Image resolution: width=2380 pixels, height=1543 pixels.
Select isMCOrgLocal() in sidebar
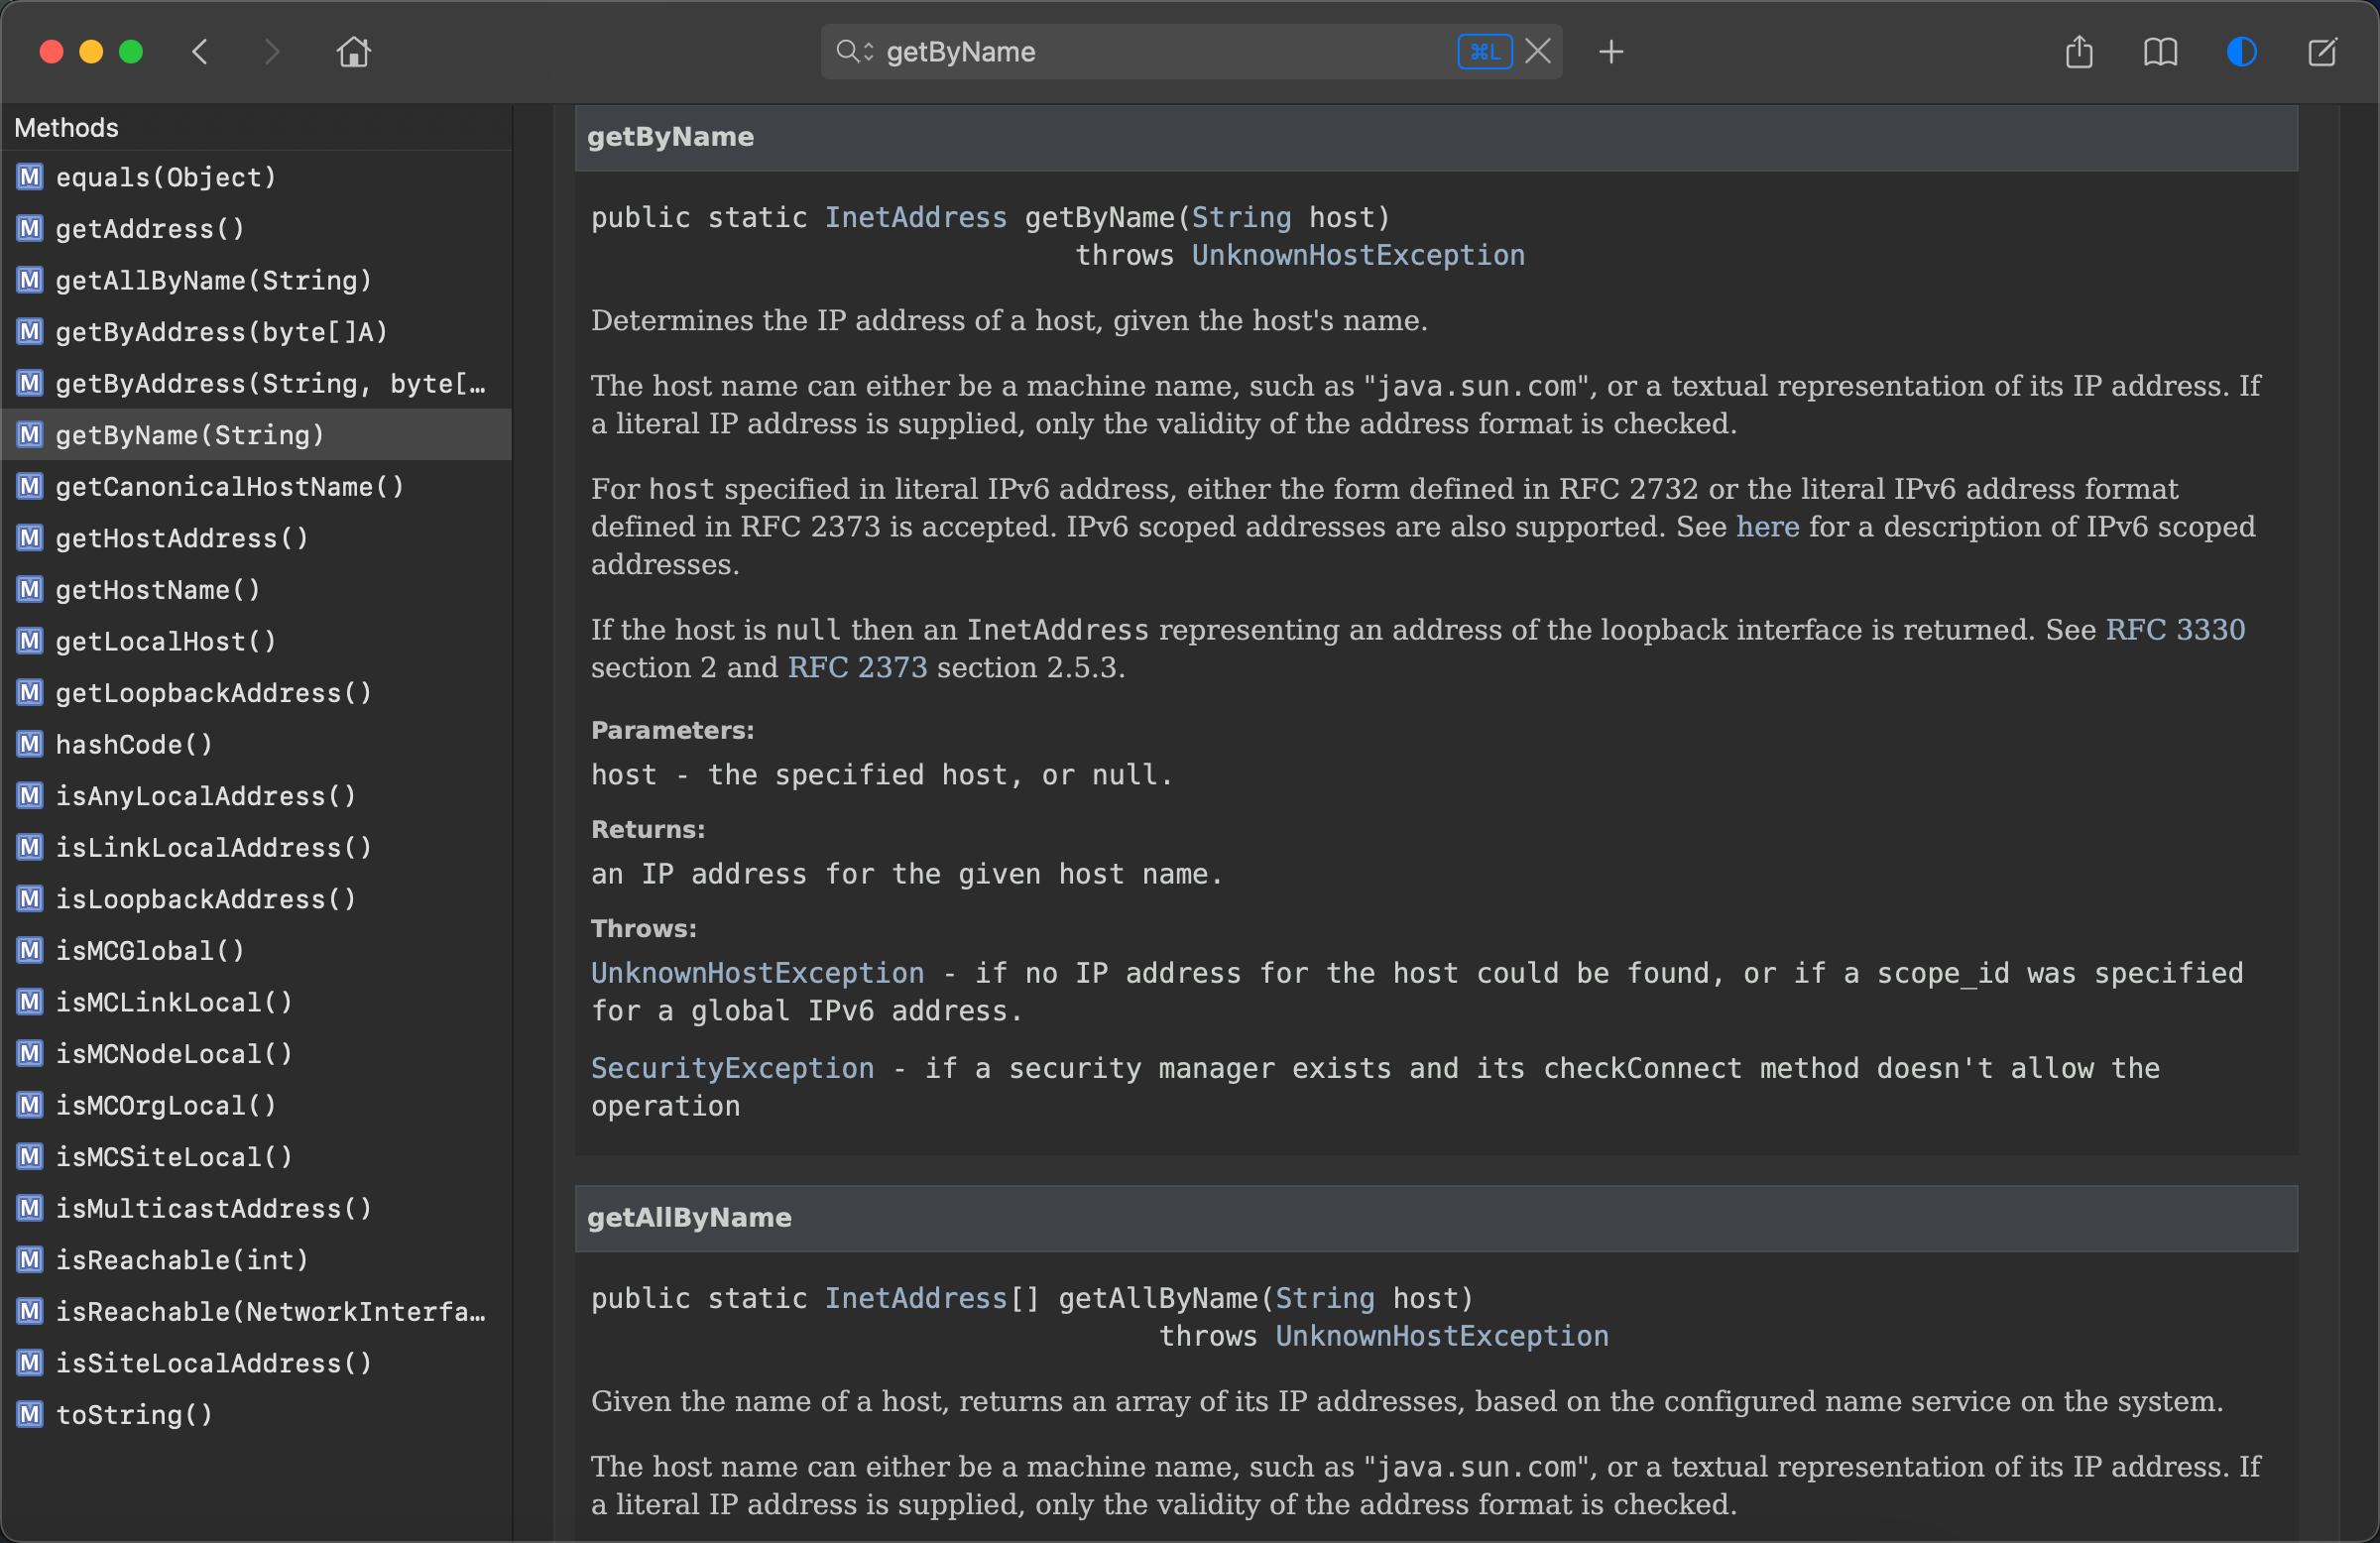coord(257,1105)
